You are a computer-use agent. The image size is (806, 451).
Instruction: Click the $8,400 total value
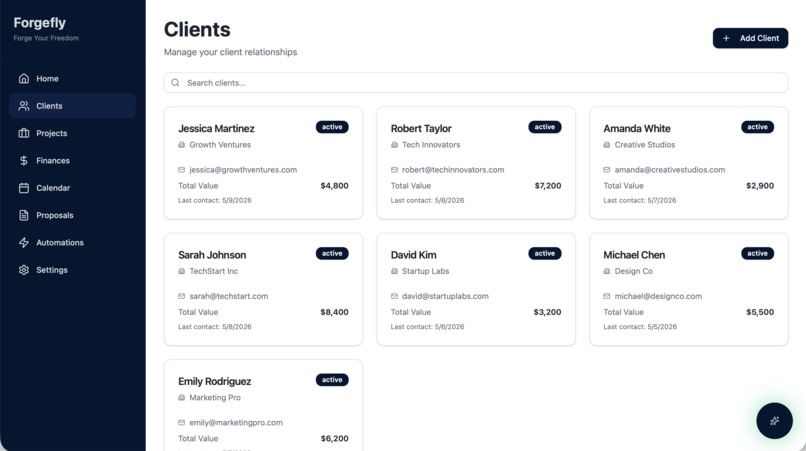pos(335,312)
